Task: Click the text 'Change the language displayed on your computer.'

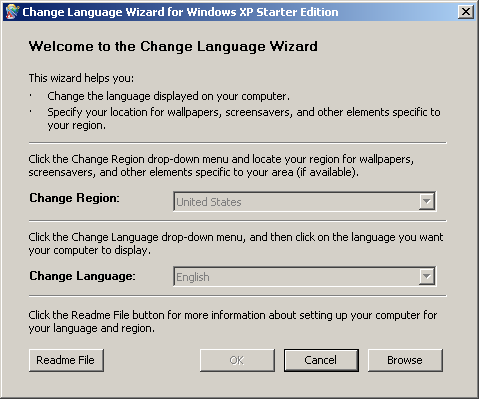Action: tap(168, 96)
